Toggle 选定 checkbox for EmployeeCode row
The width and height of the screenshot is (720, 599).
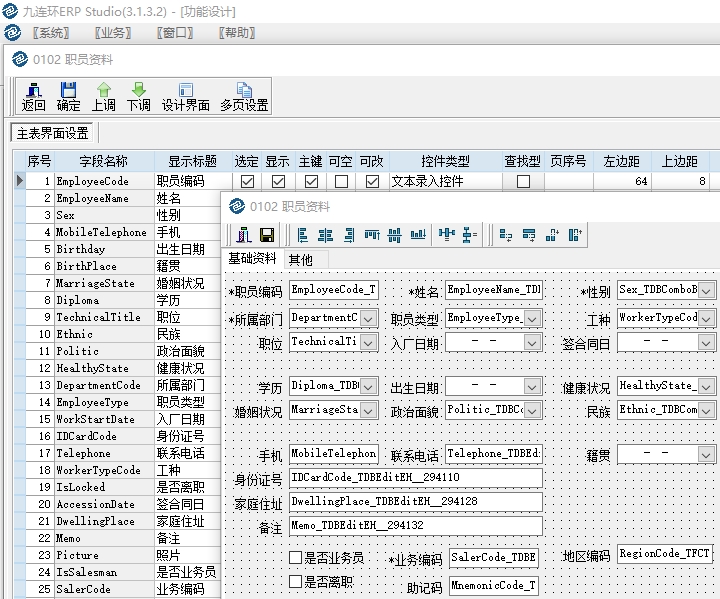(x=248, y=181)
